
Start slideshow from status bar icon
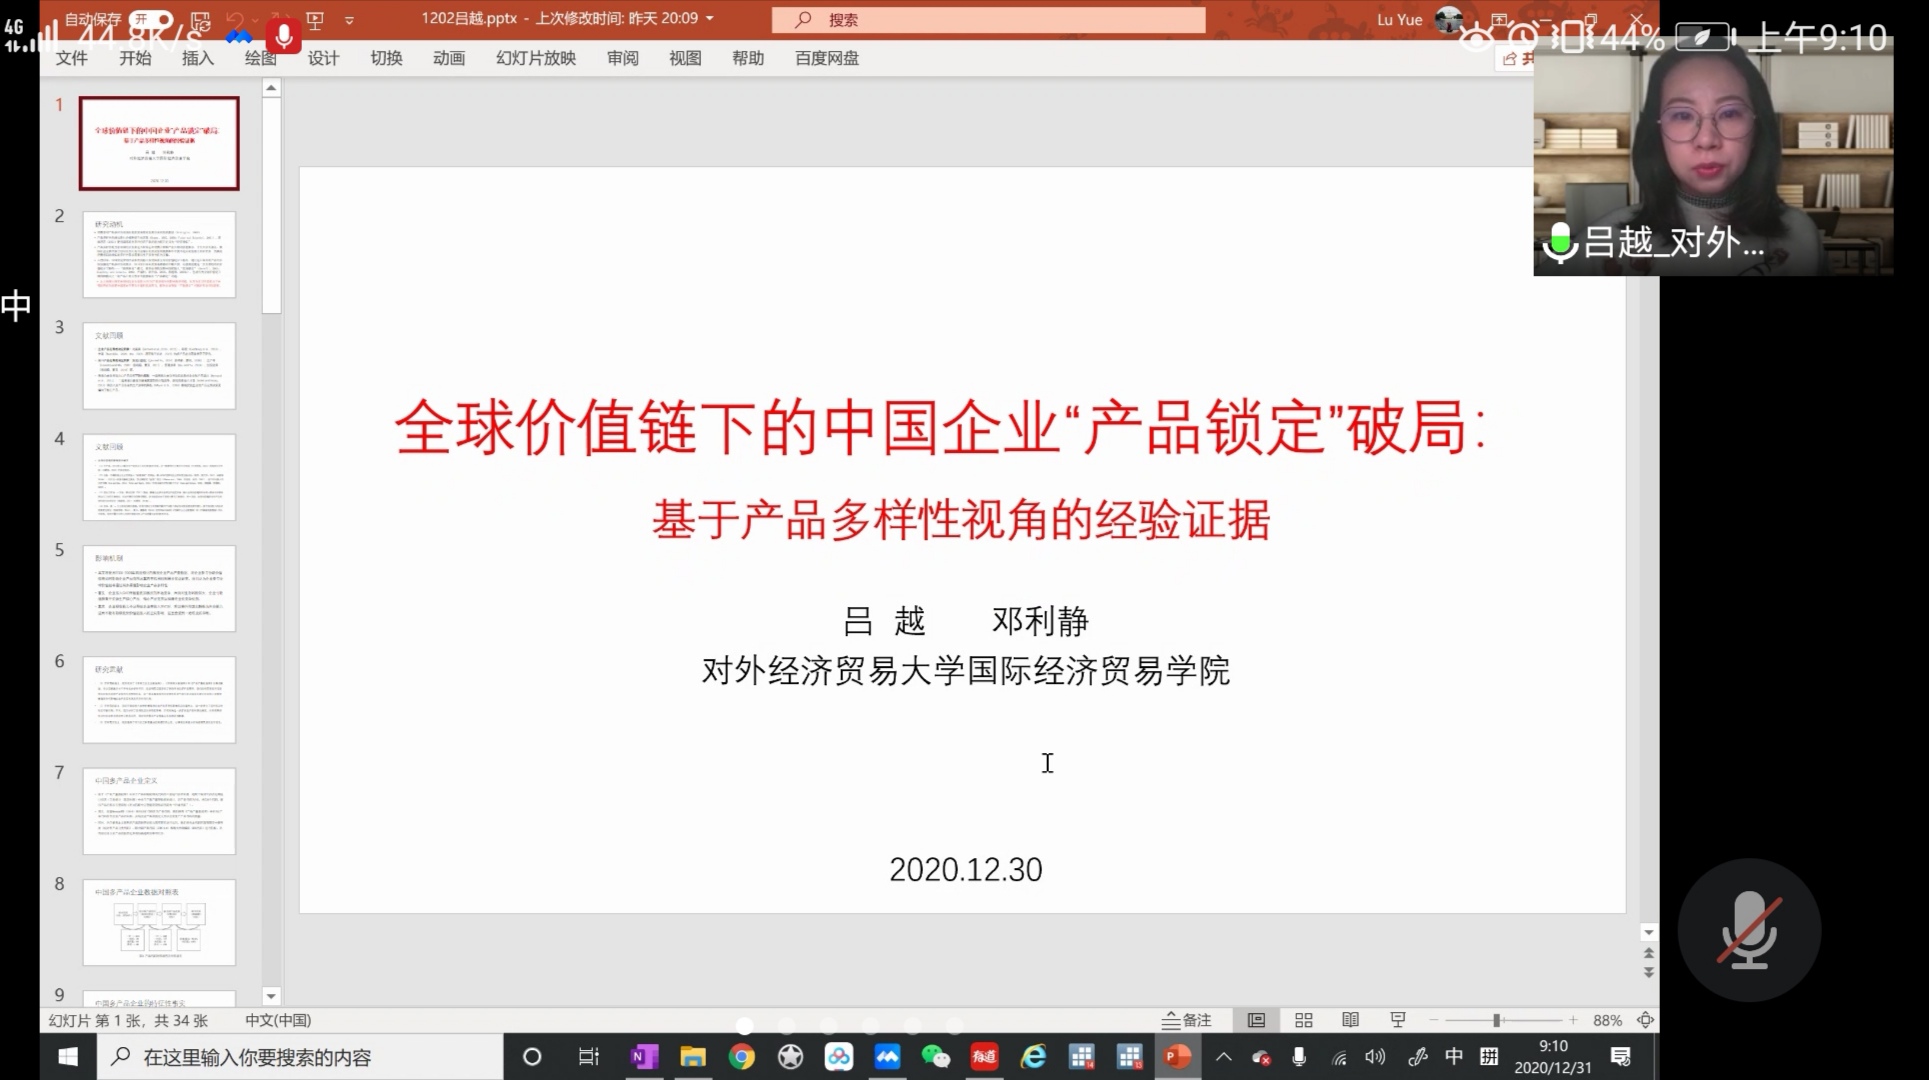click(x=1397, y=1020)
